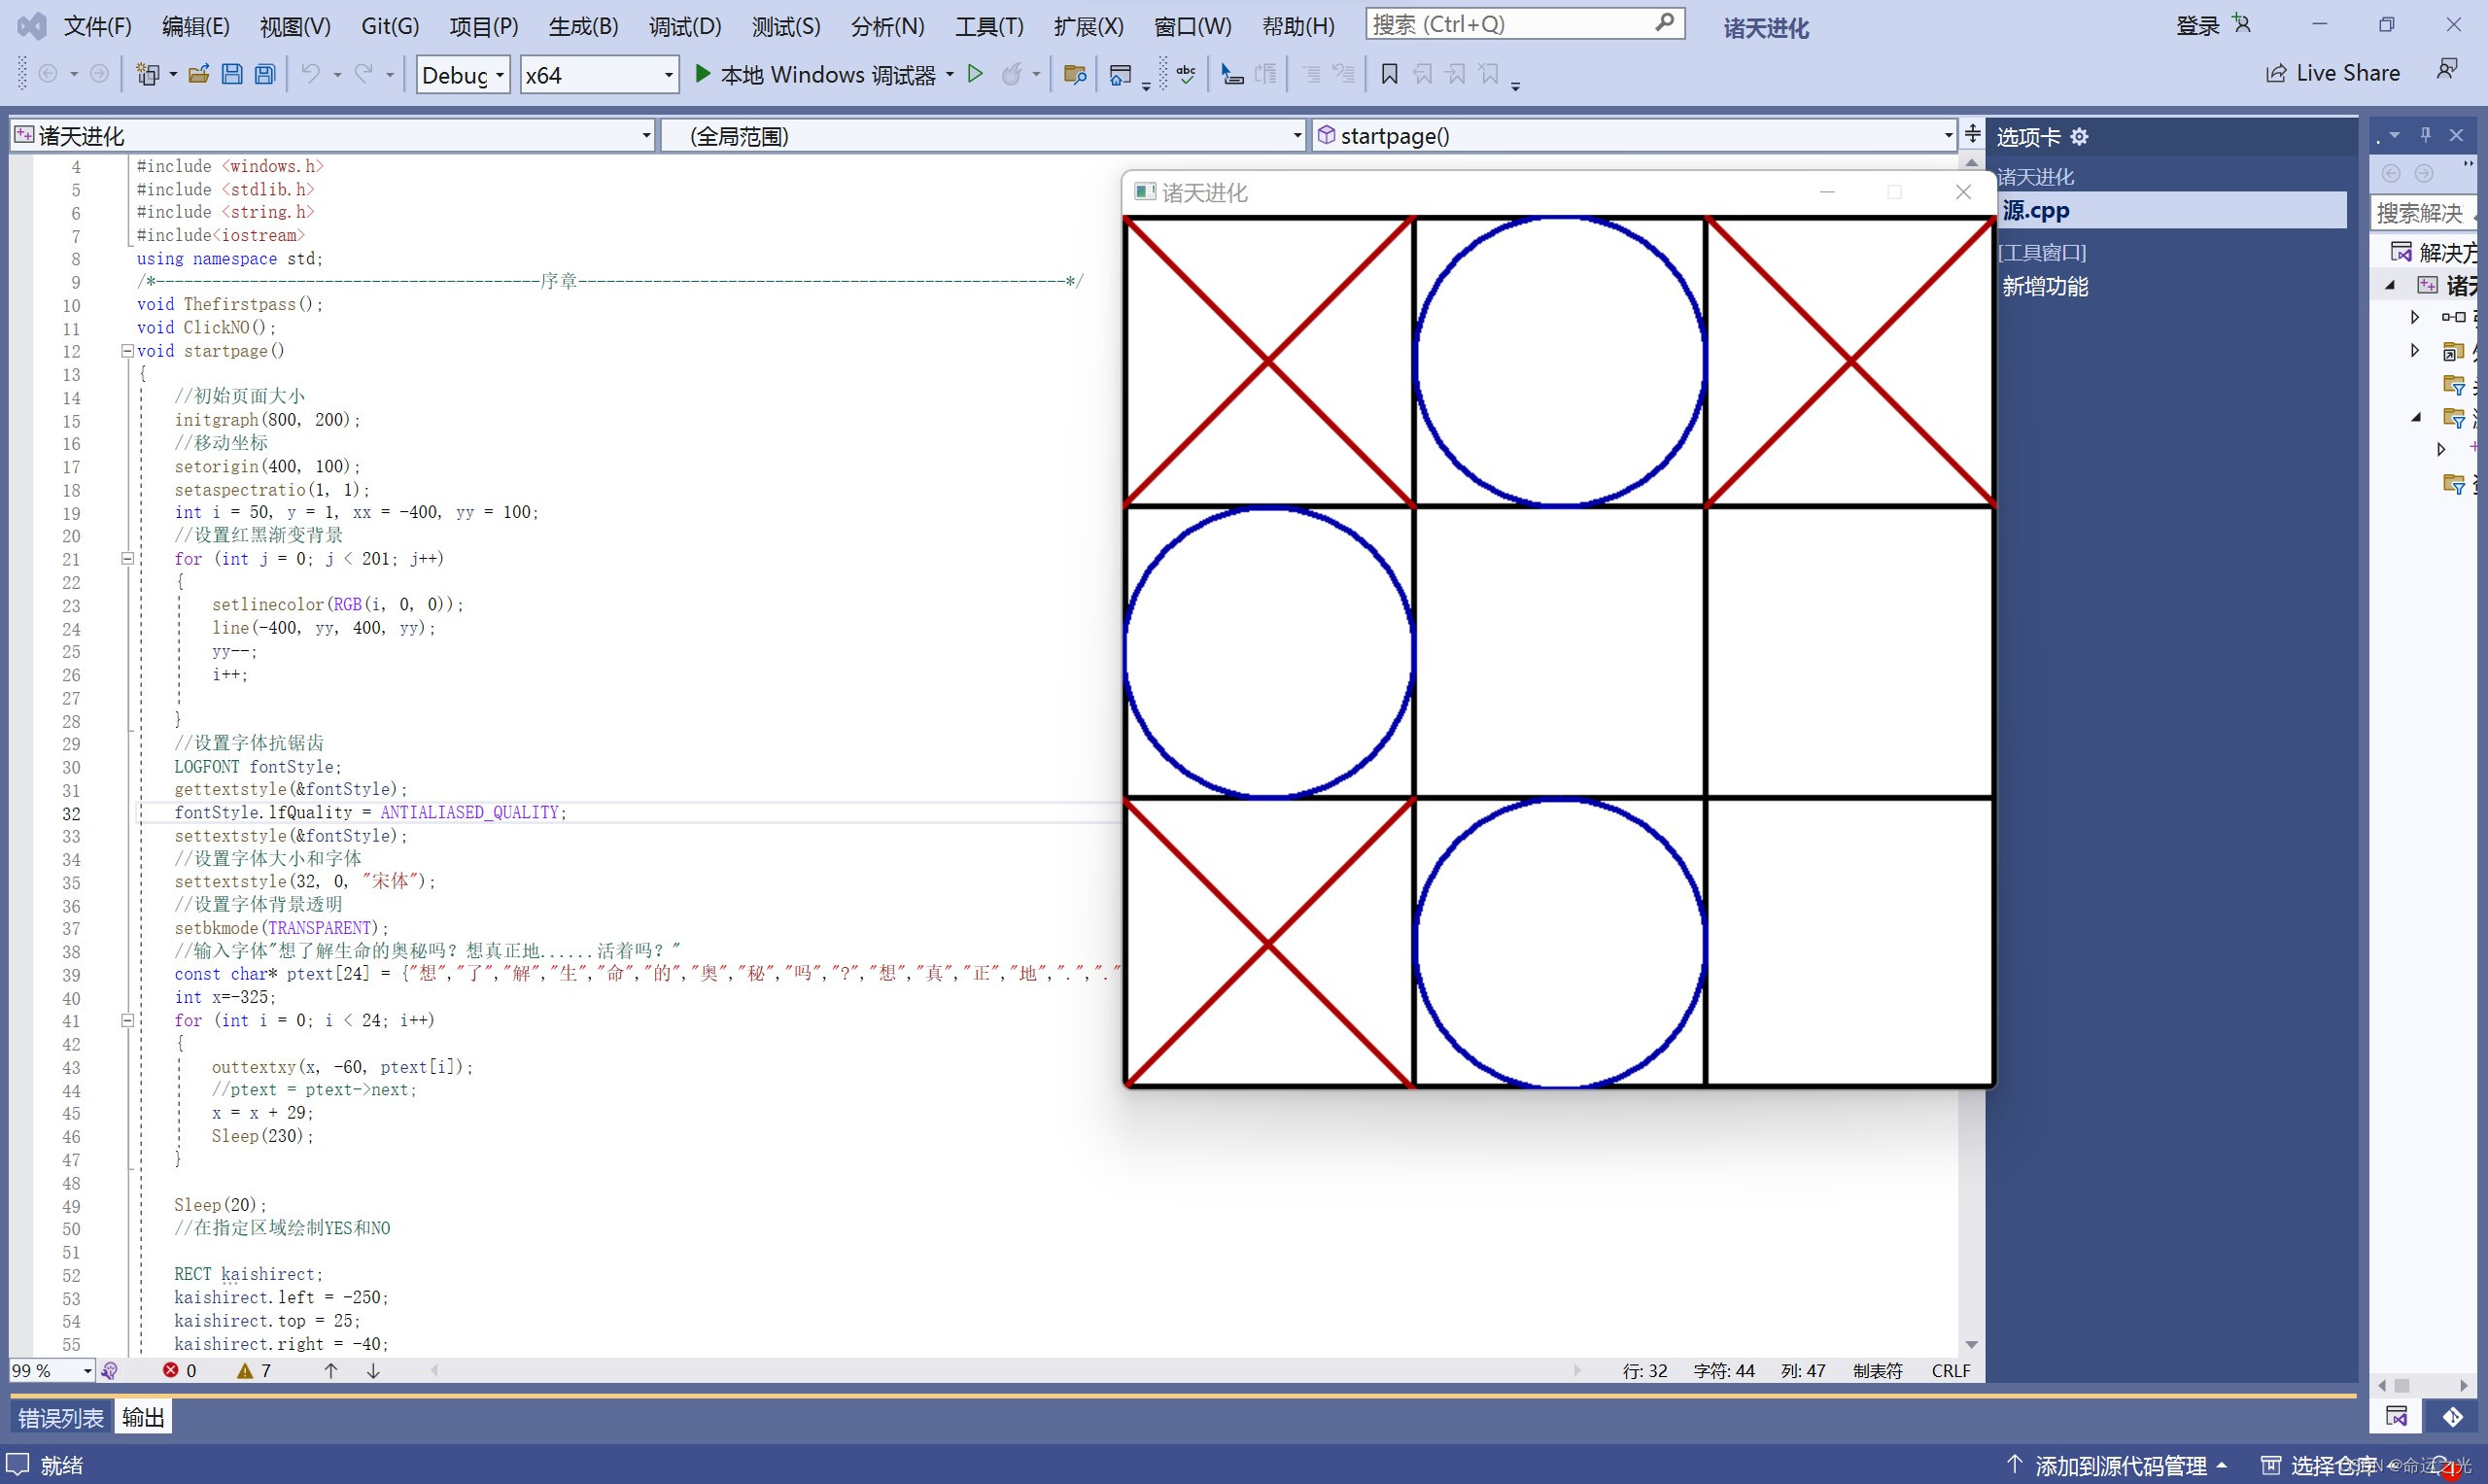
Task: Open tab options gear next to 选项卡
Action: (2079, 137)
